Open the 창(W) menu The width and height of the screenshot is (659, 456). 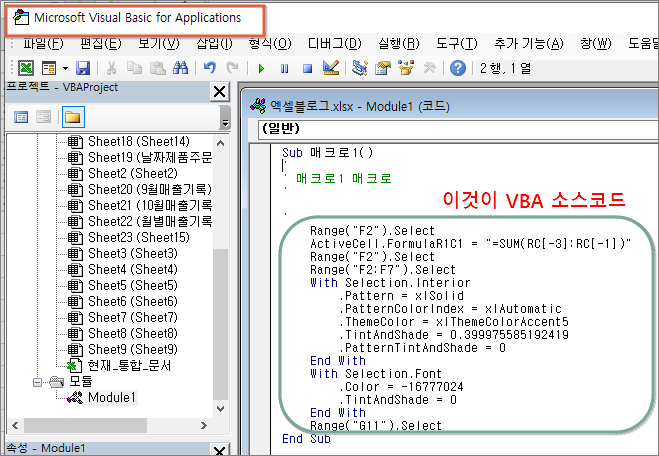tap(596, 43)
